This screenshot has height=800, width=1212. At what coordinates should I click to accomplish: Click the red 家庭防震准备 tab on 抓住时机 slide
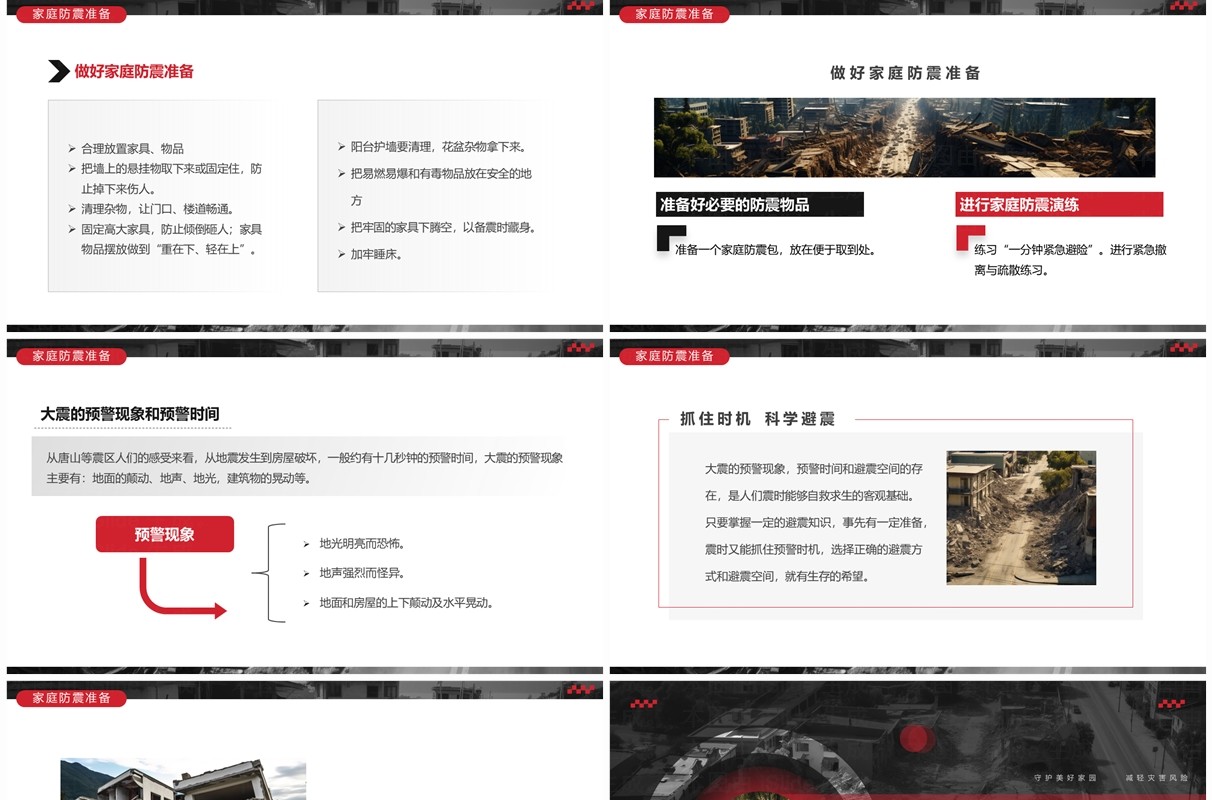pos(674,356)
